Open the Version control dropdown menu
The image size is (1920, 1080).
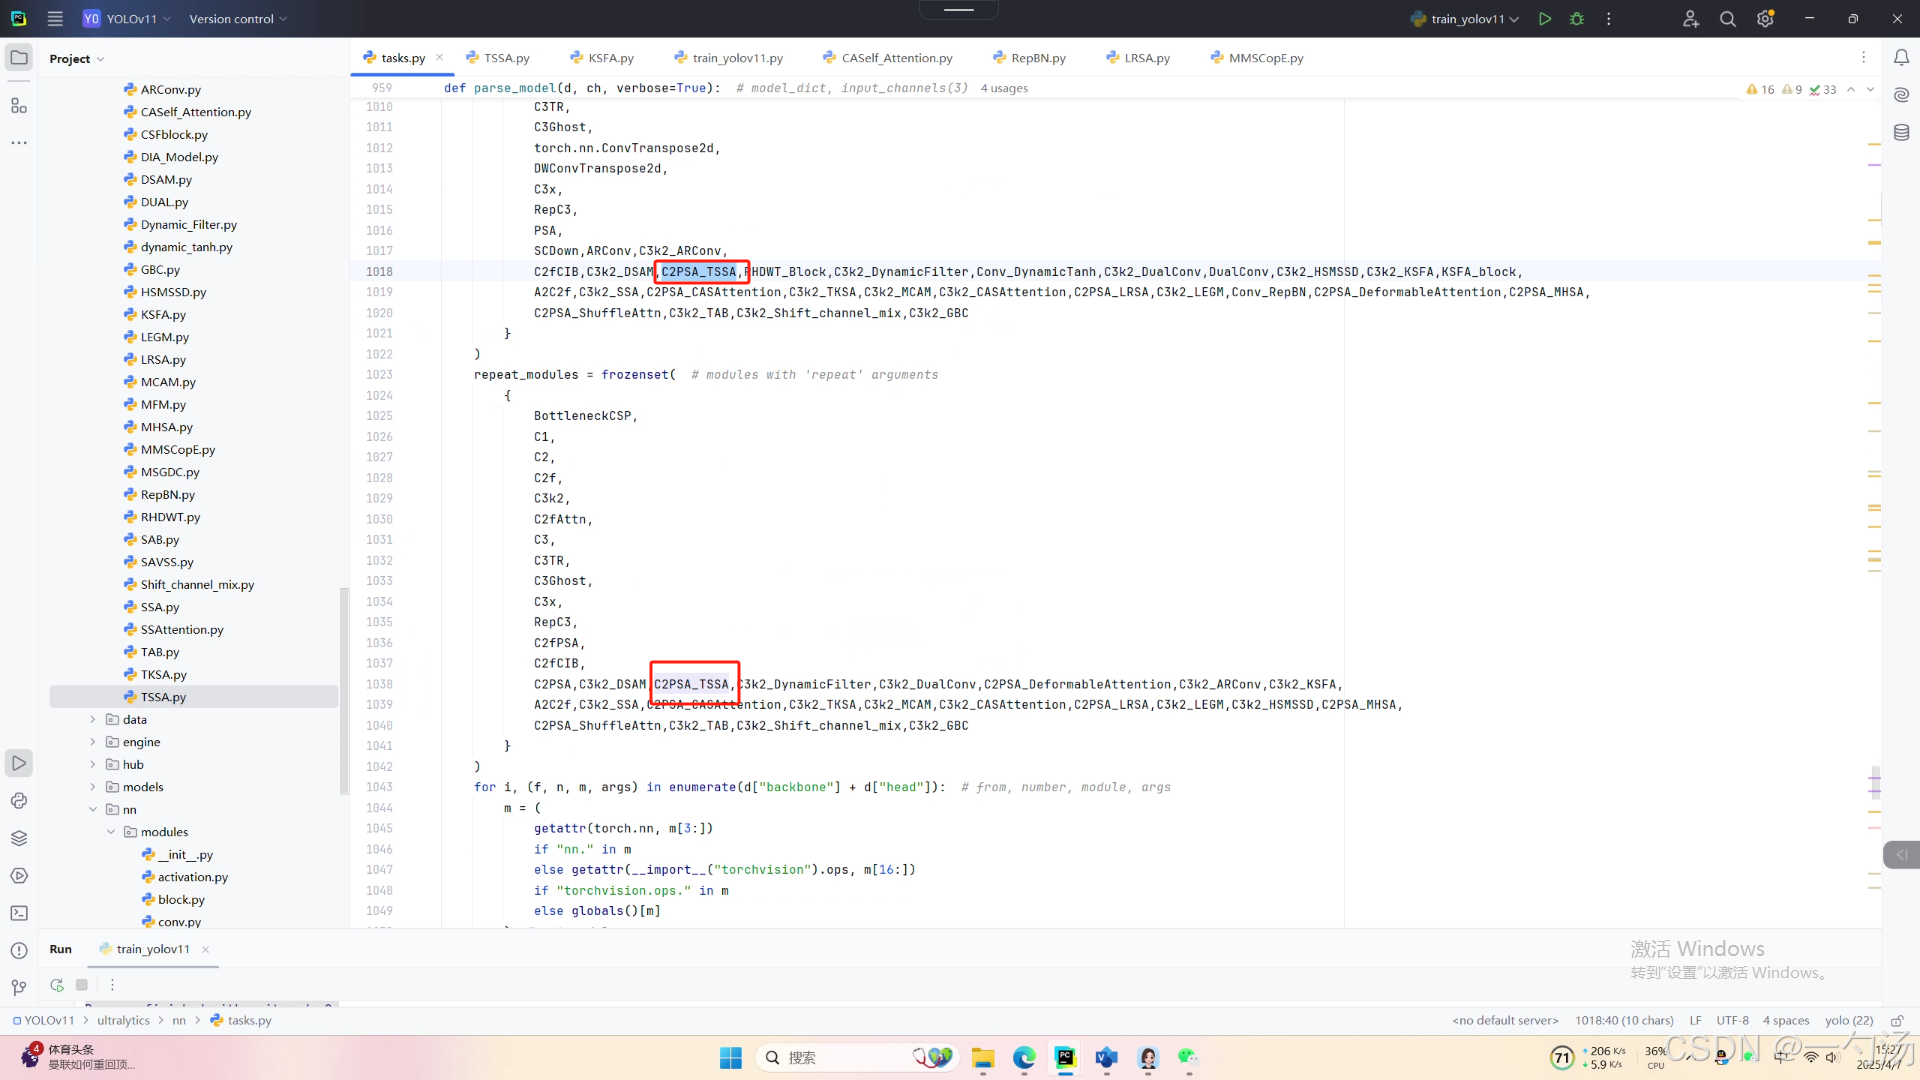tap(238, 19)
